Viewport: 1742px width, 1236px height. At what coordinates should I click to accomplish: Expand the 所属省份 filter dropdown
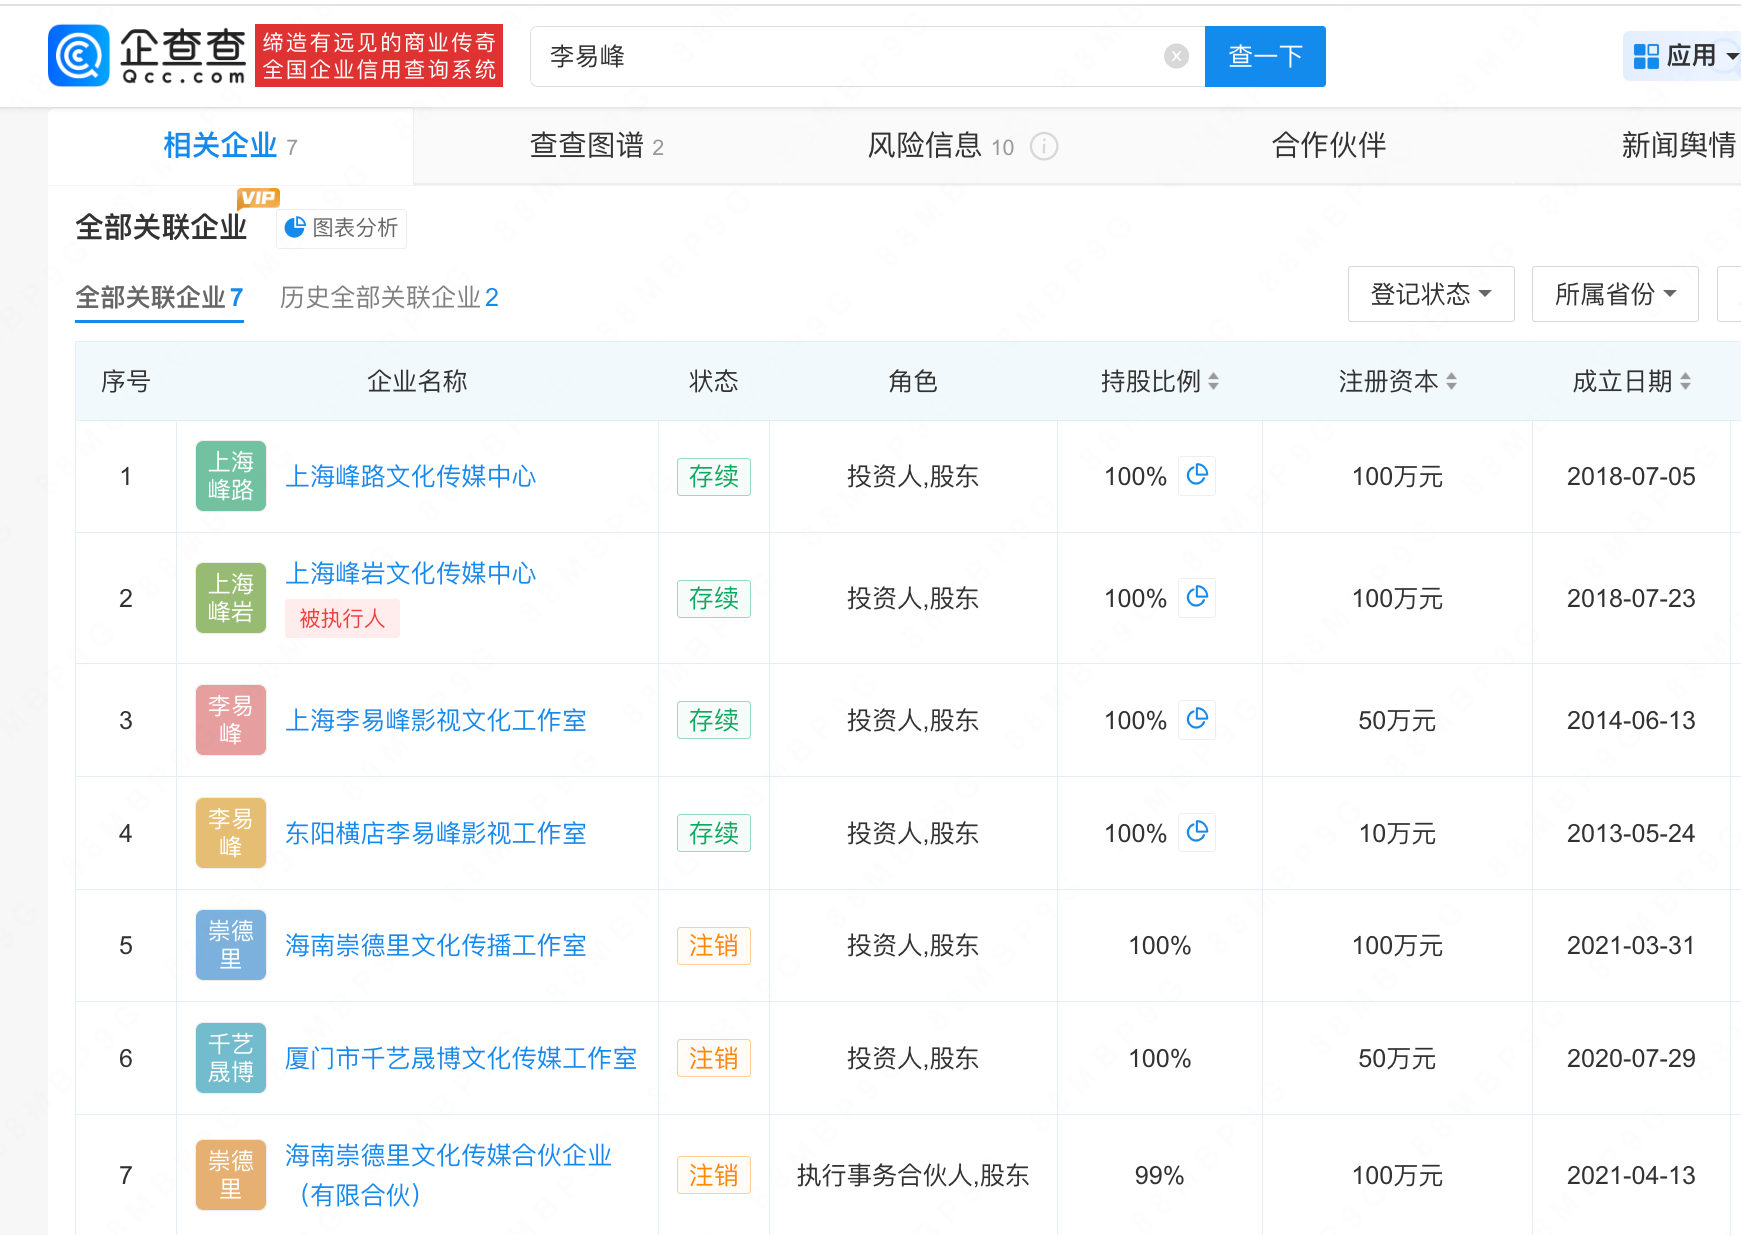pos(1614,294)
